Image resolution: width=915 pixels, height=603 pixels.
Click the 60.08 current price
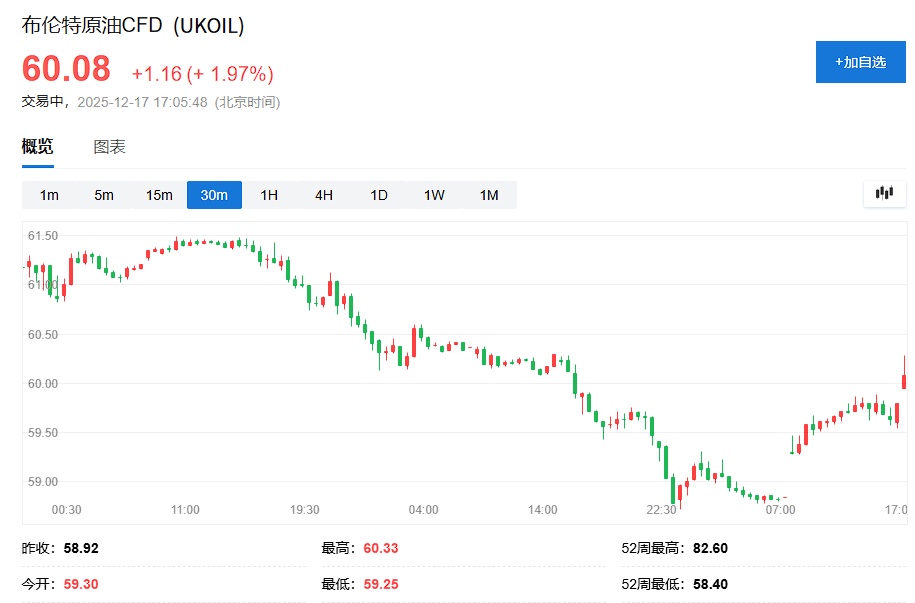(x=66, y=69)
